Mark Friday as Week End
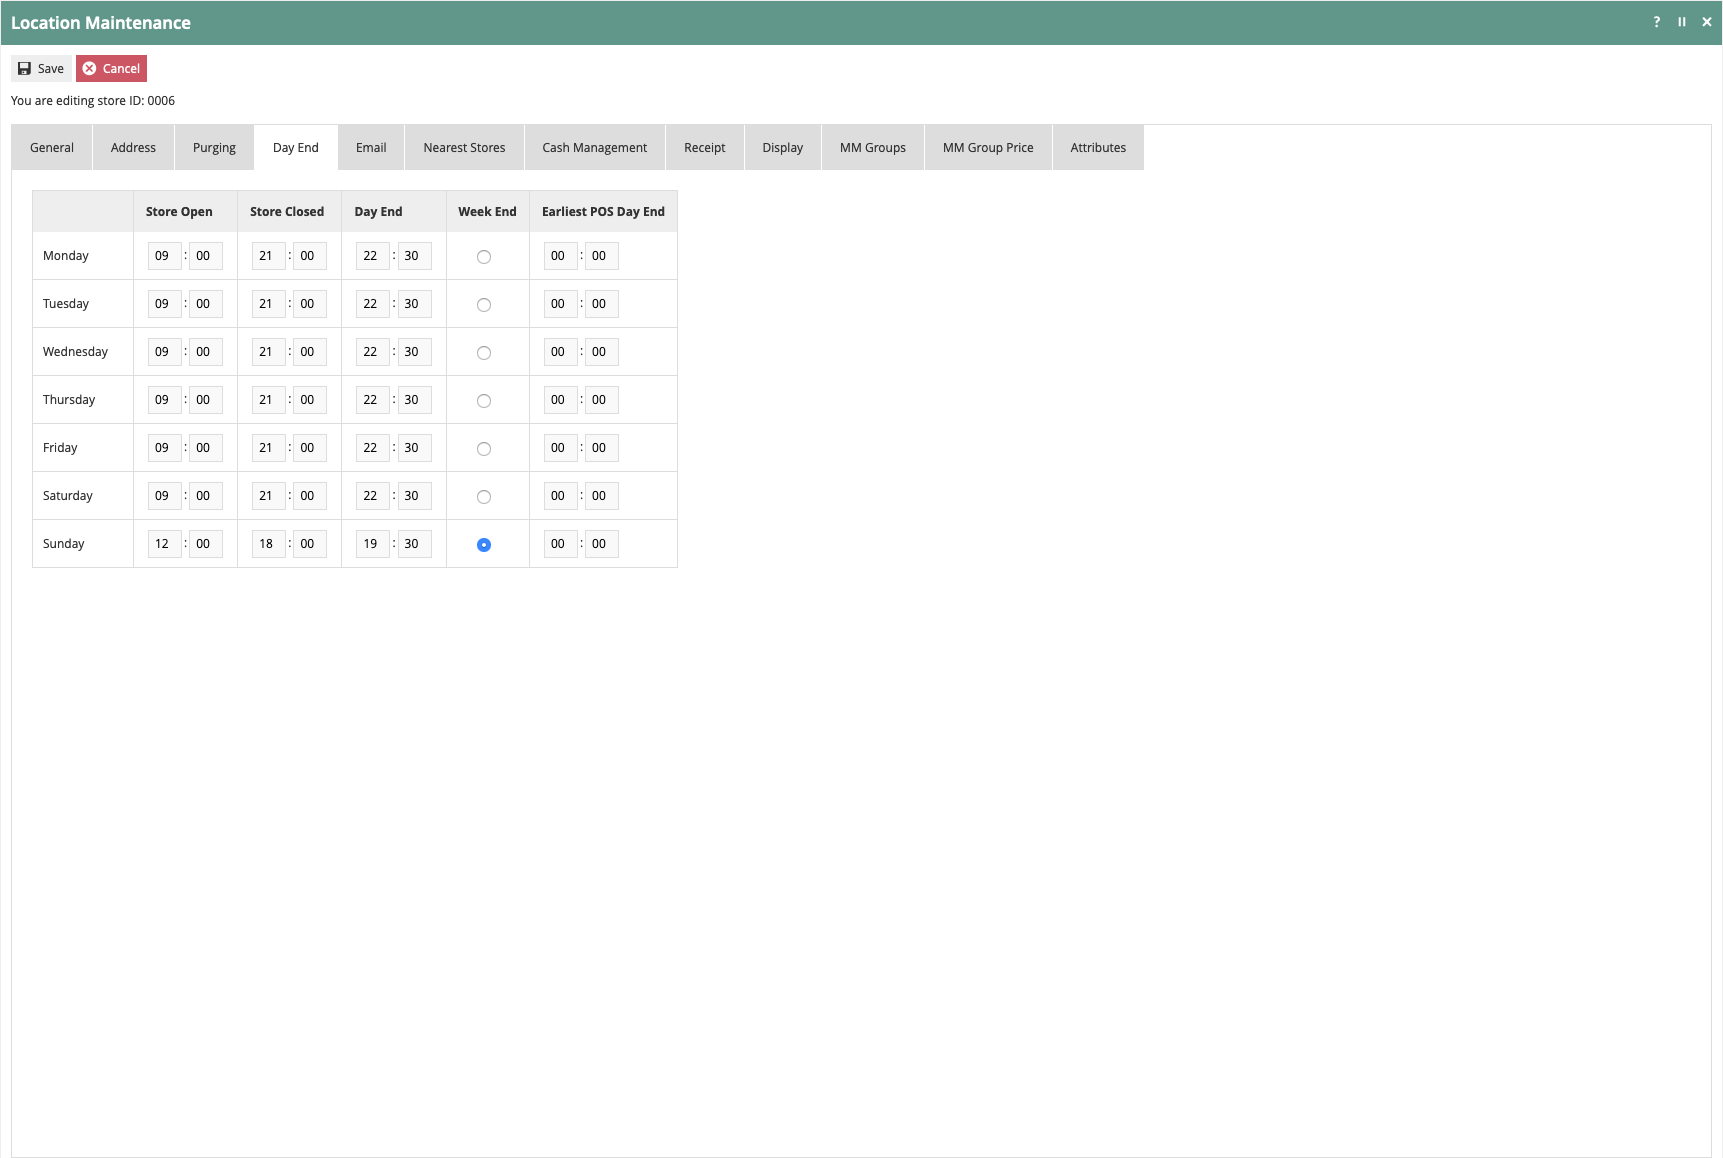Image resolution: width=1723 pixels, height=1158 pixels. point(484,449)
